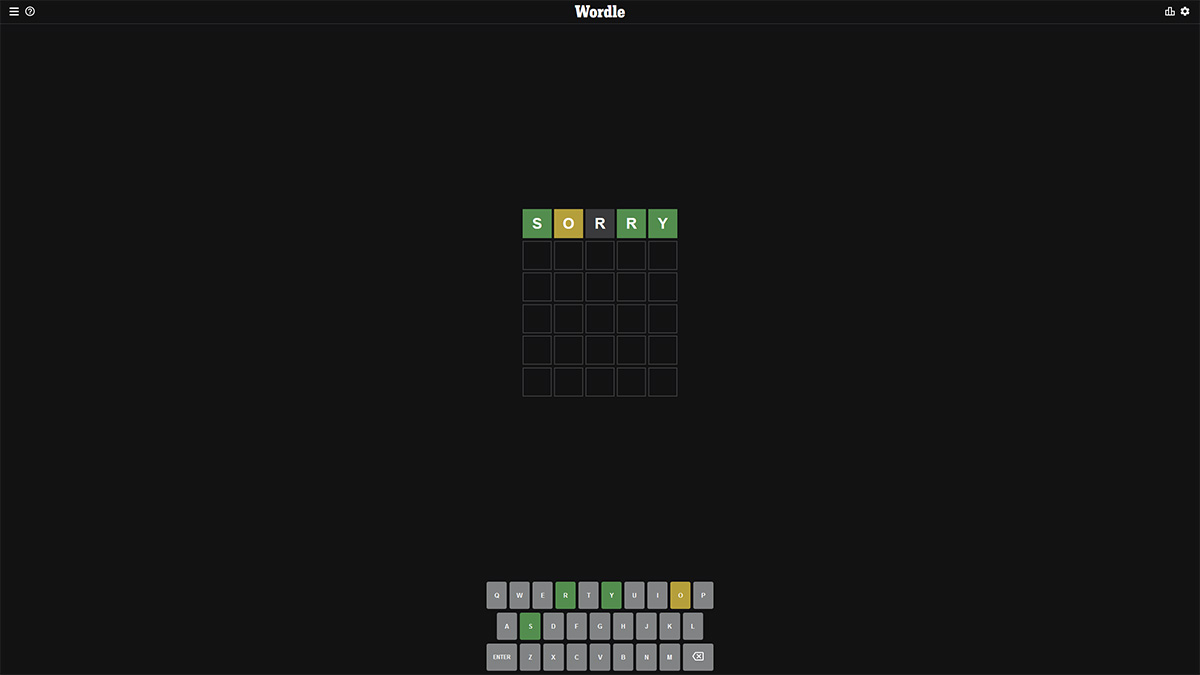
Task: Click the green S tile in first guess
Action: point(537,224)
